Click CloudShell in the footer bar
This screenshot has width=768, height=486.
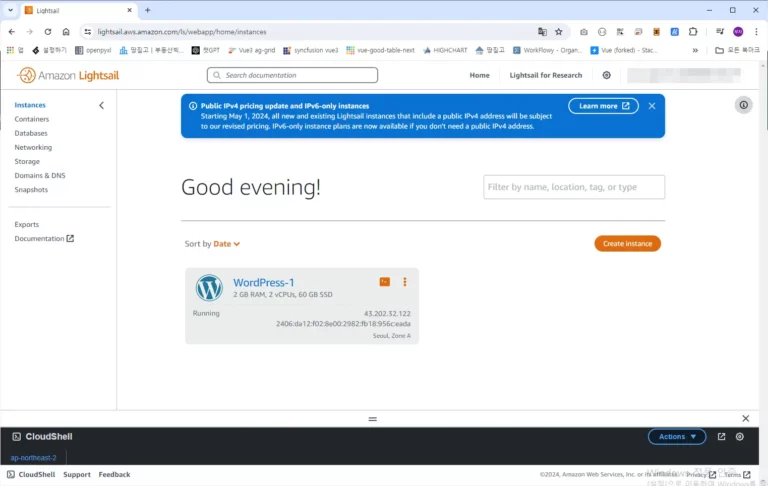(31, 474)
